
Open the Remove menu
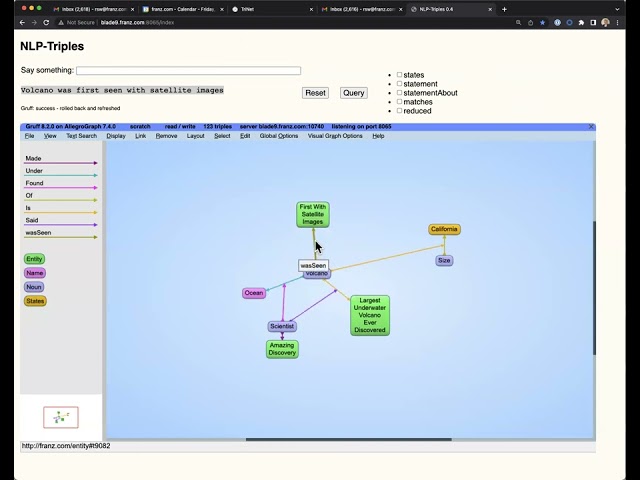click(166, 136)
